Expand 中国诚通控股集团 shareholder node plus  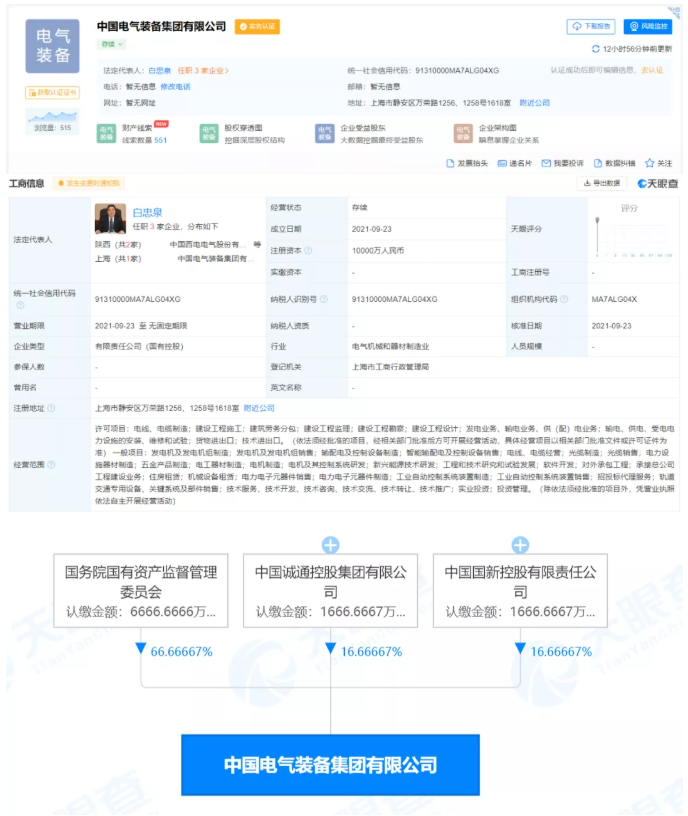click(330, 545)
